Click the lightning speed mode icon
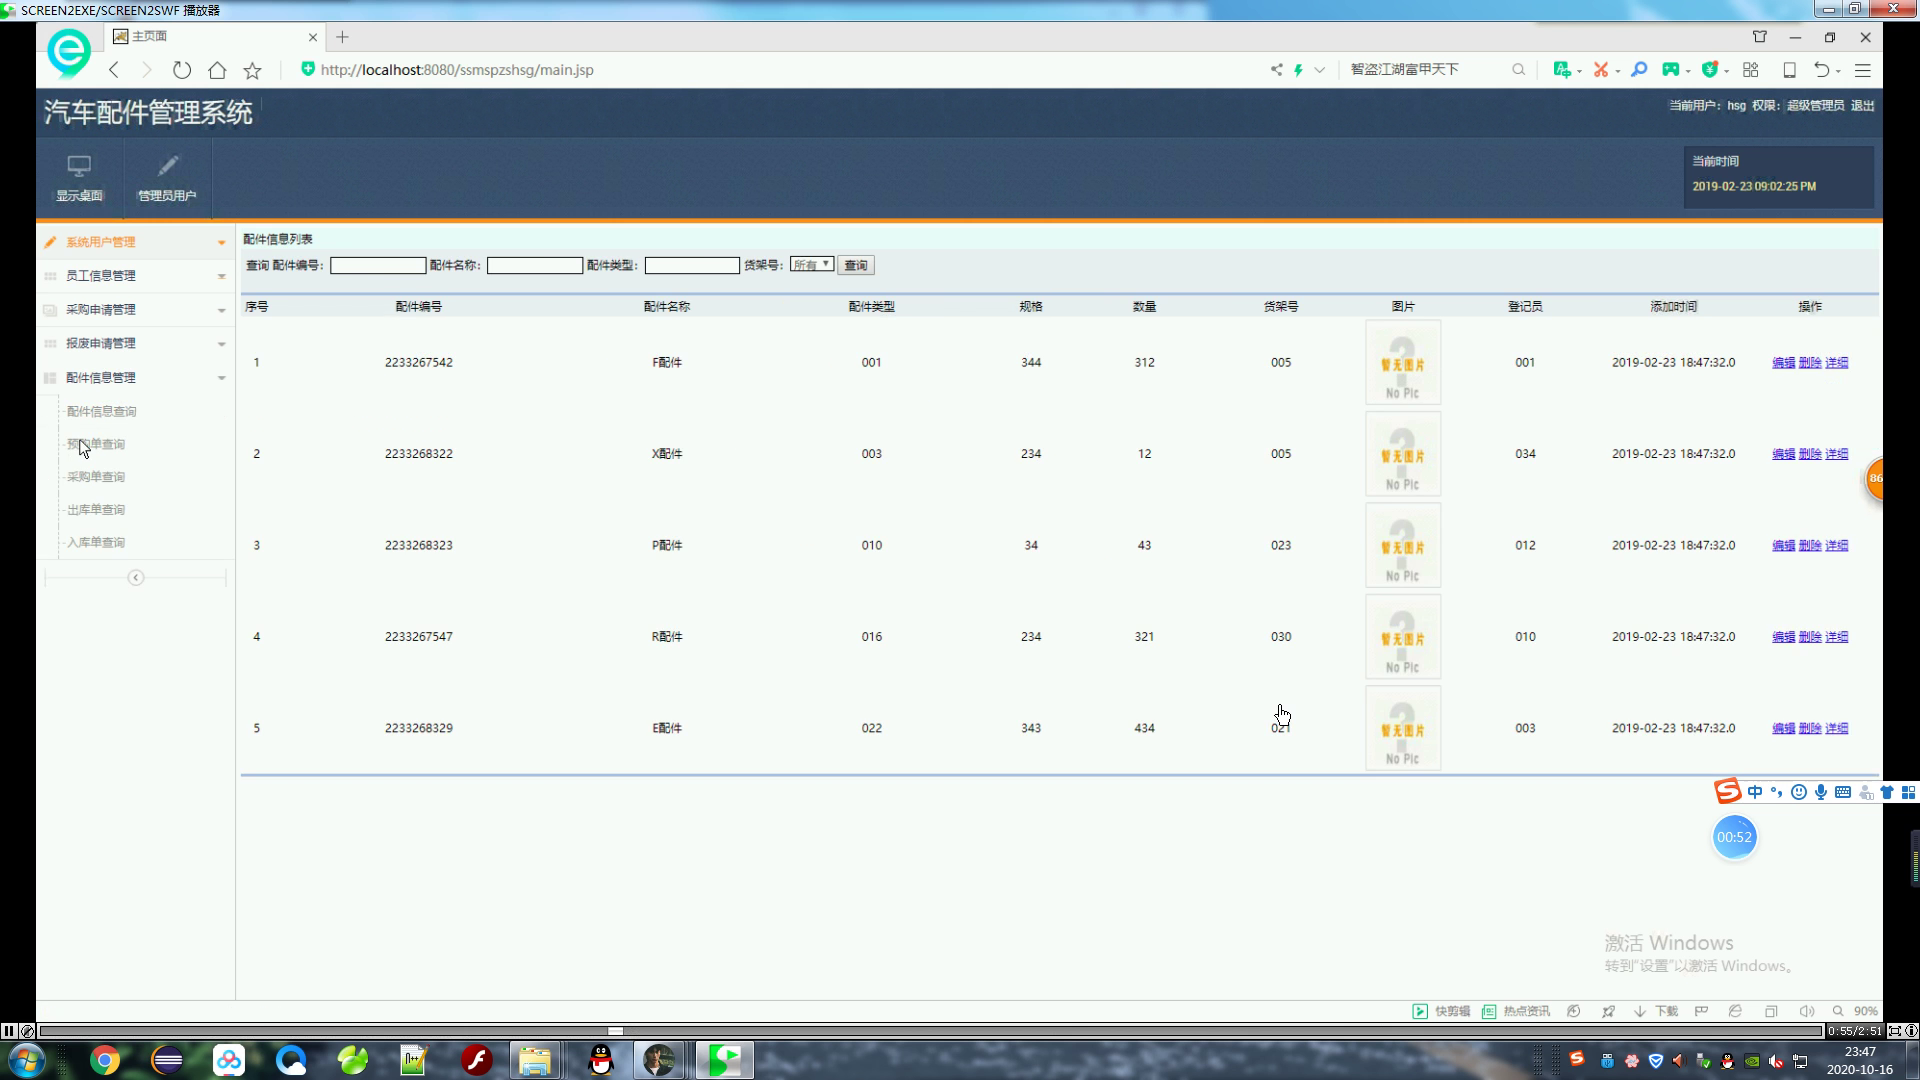This screenshot has width=1920, height=1080. click(1298, 70)
